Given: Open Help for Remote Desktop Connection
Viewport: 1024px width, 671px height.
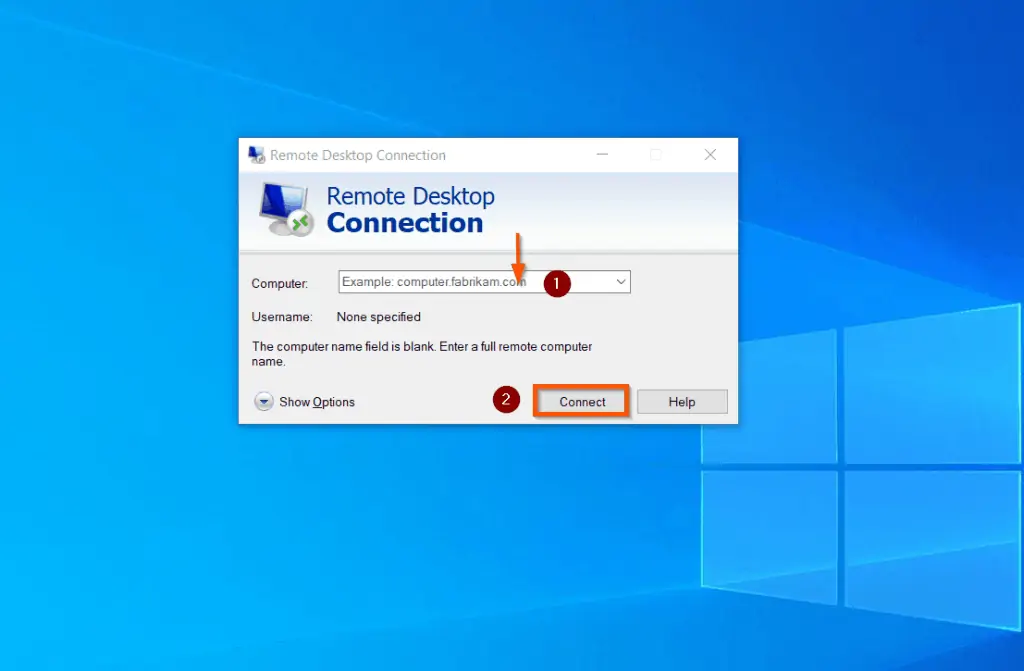Looking at the screenshot, I should coord(681,401).
